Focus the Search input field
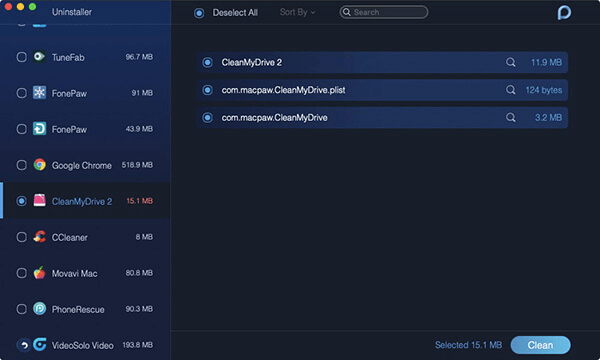Viewport: 600px width, 360px height. (x=384, y=12)
